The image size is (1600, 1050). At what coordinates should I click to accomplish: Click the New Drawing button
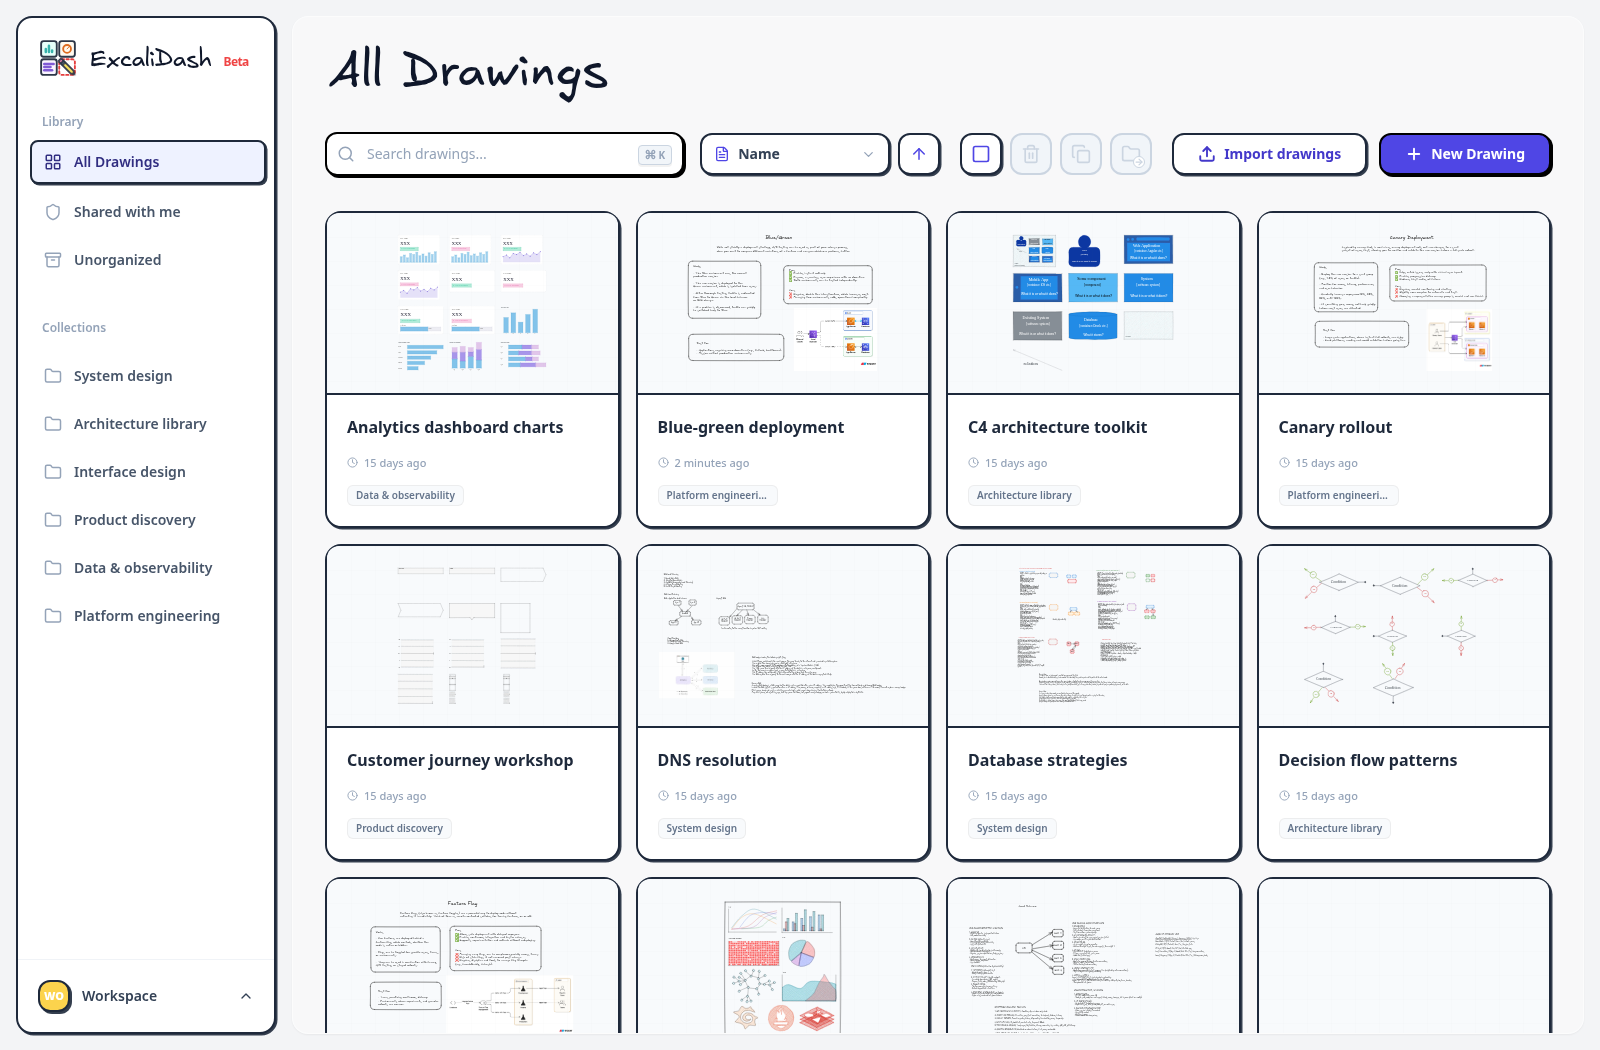pos(1465,154)
